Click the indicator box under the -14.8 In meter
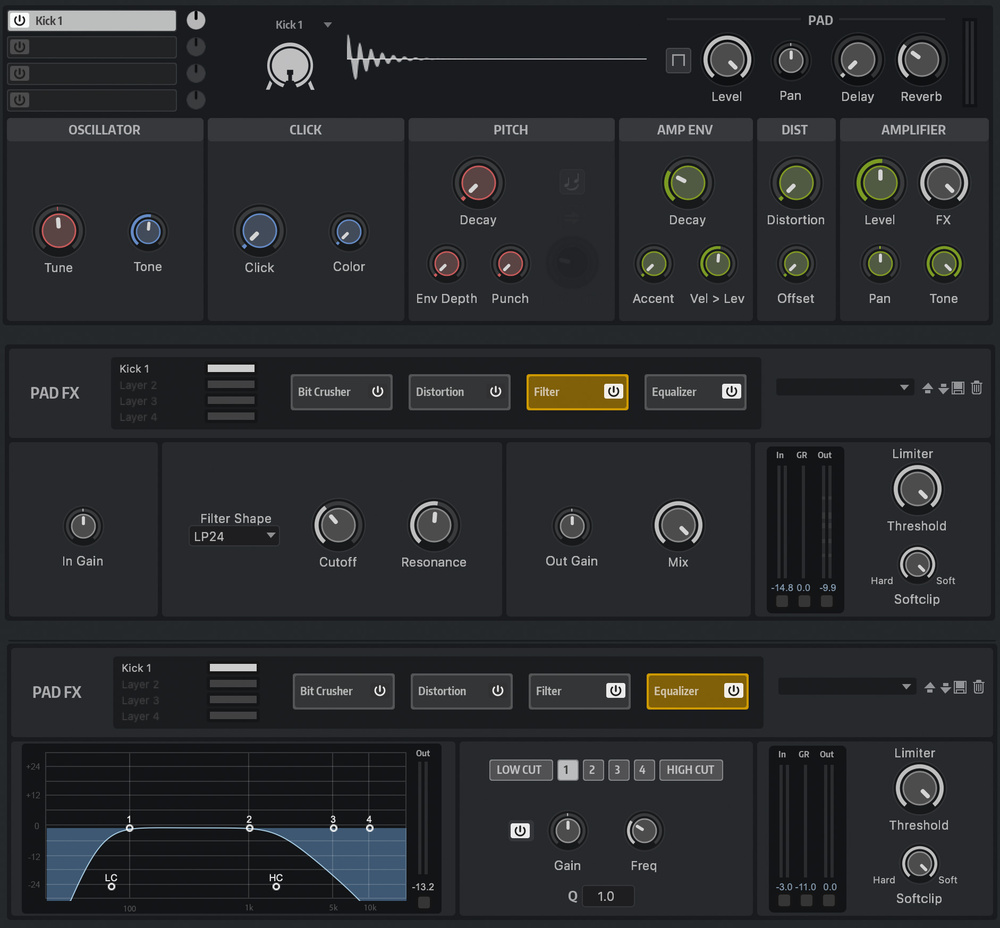The width and height of the screenshot is (1000, 928). tap(782, 601)
